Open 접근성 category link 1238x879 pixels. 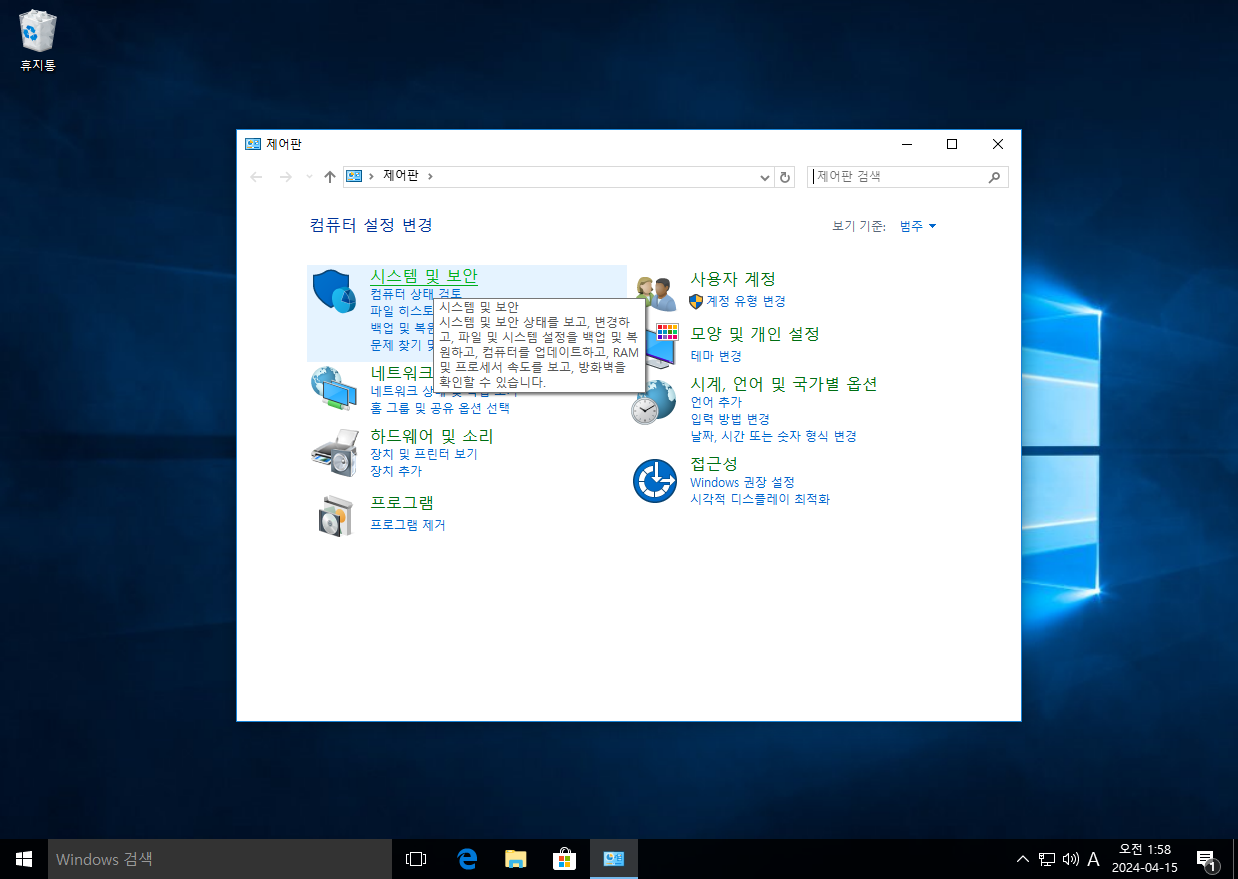pos(714,464)
